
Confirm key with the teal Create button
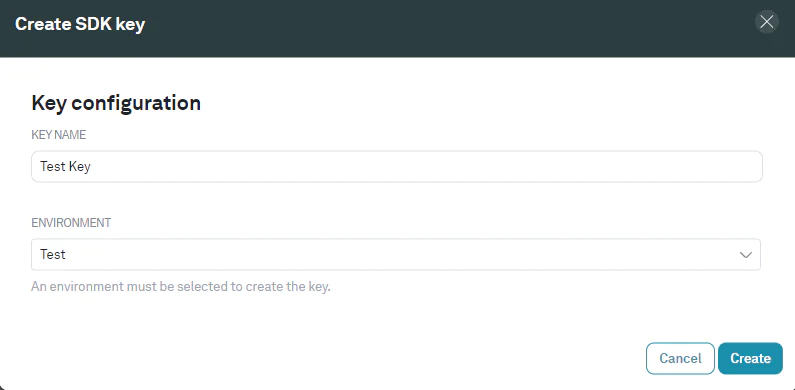750,359
